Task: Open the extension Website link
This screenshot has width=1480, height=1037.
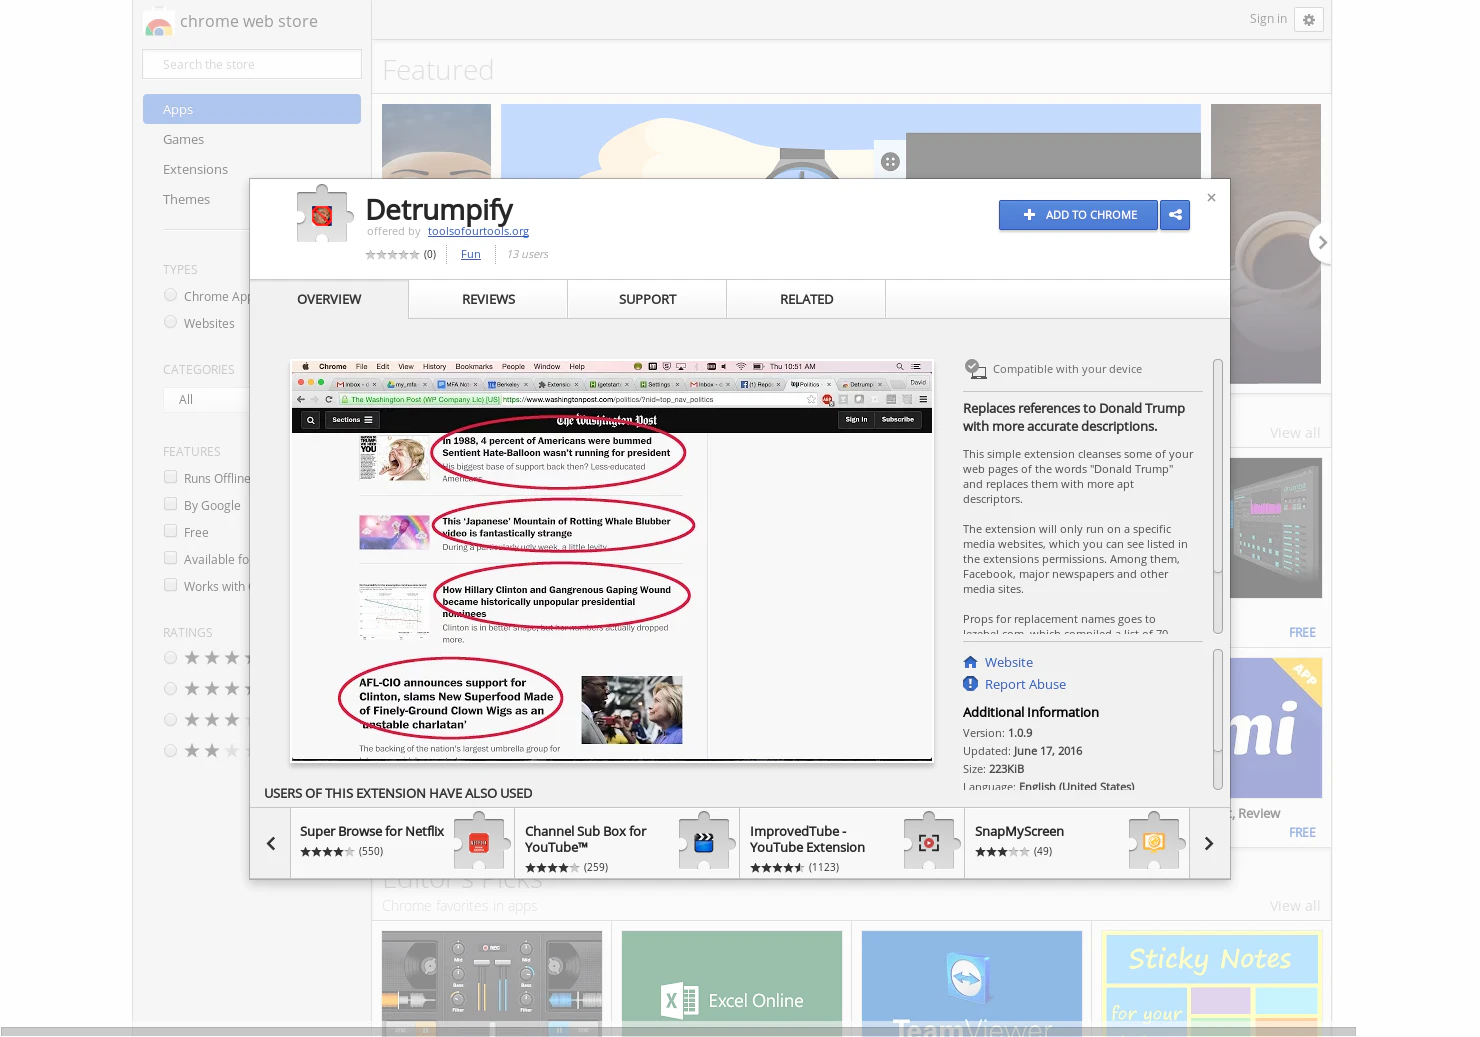Action: click(1008, 662)
